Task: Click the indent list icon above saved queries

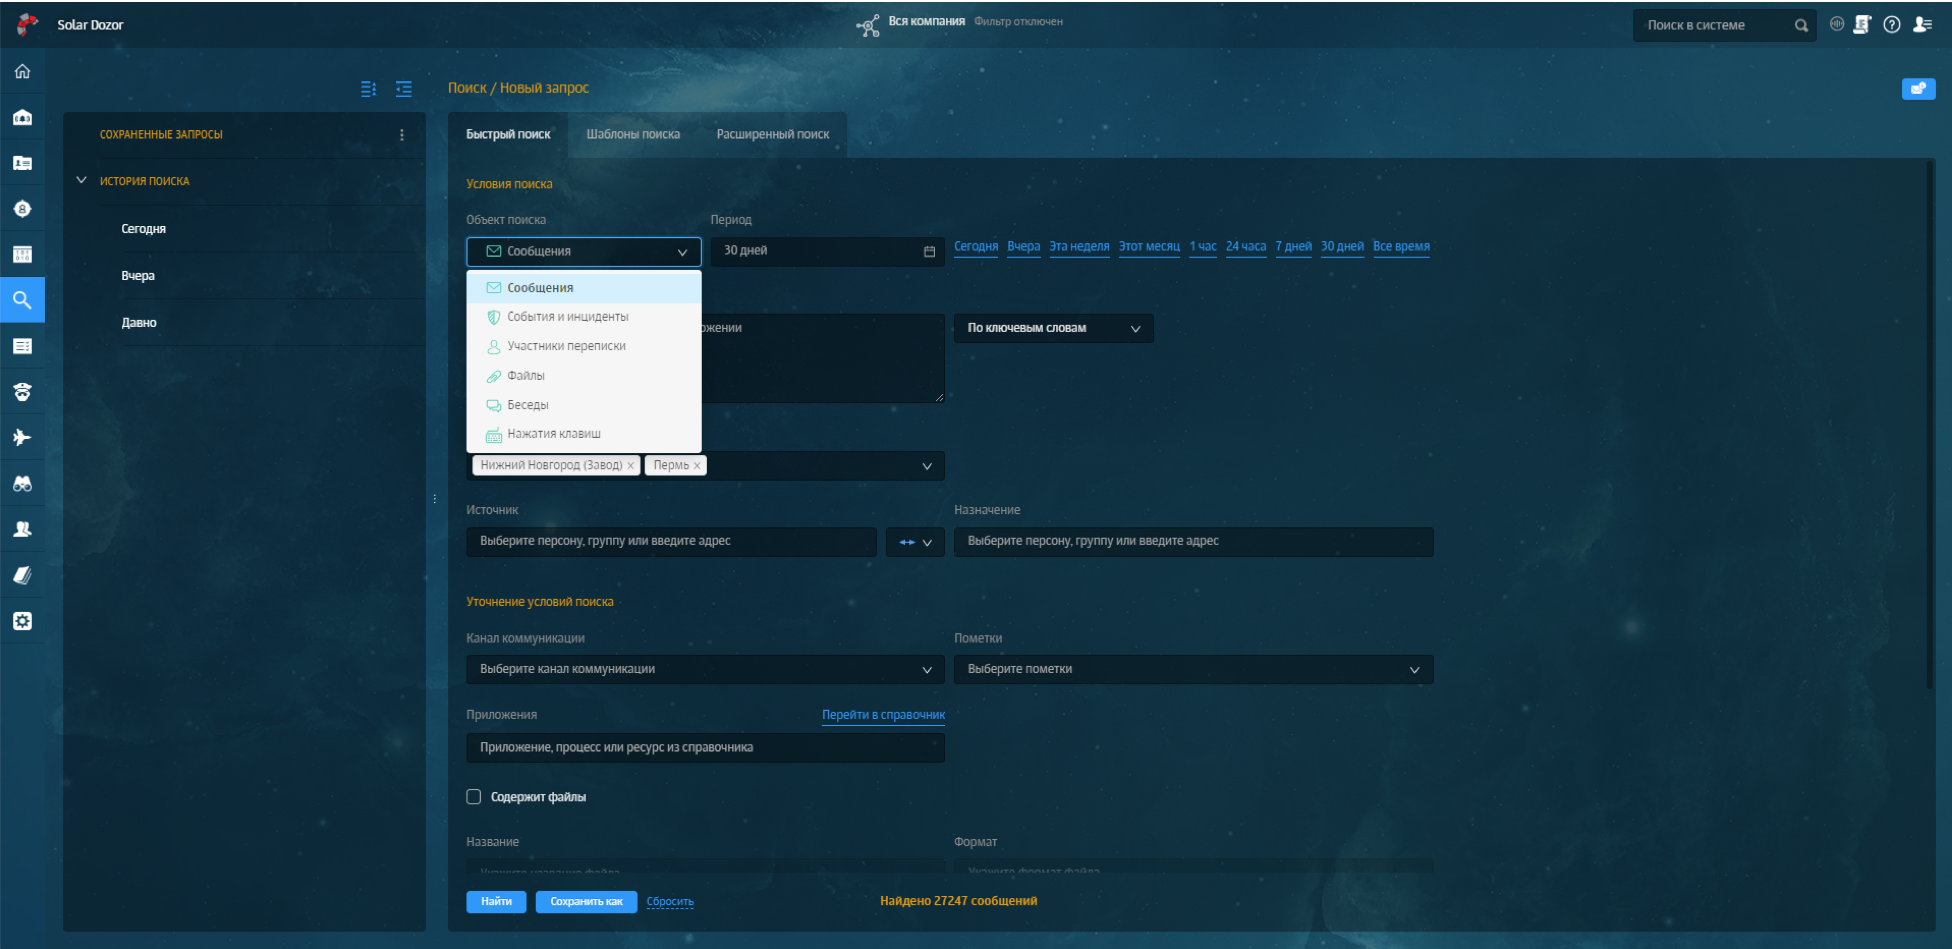Action: 404,89
